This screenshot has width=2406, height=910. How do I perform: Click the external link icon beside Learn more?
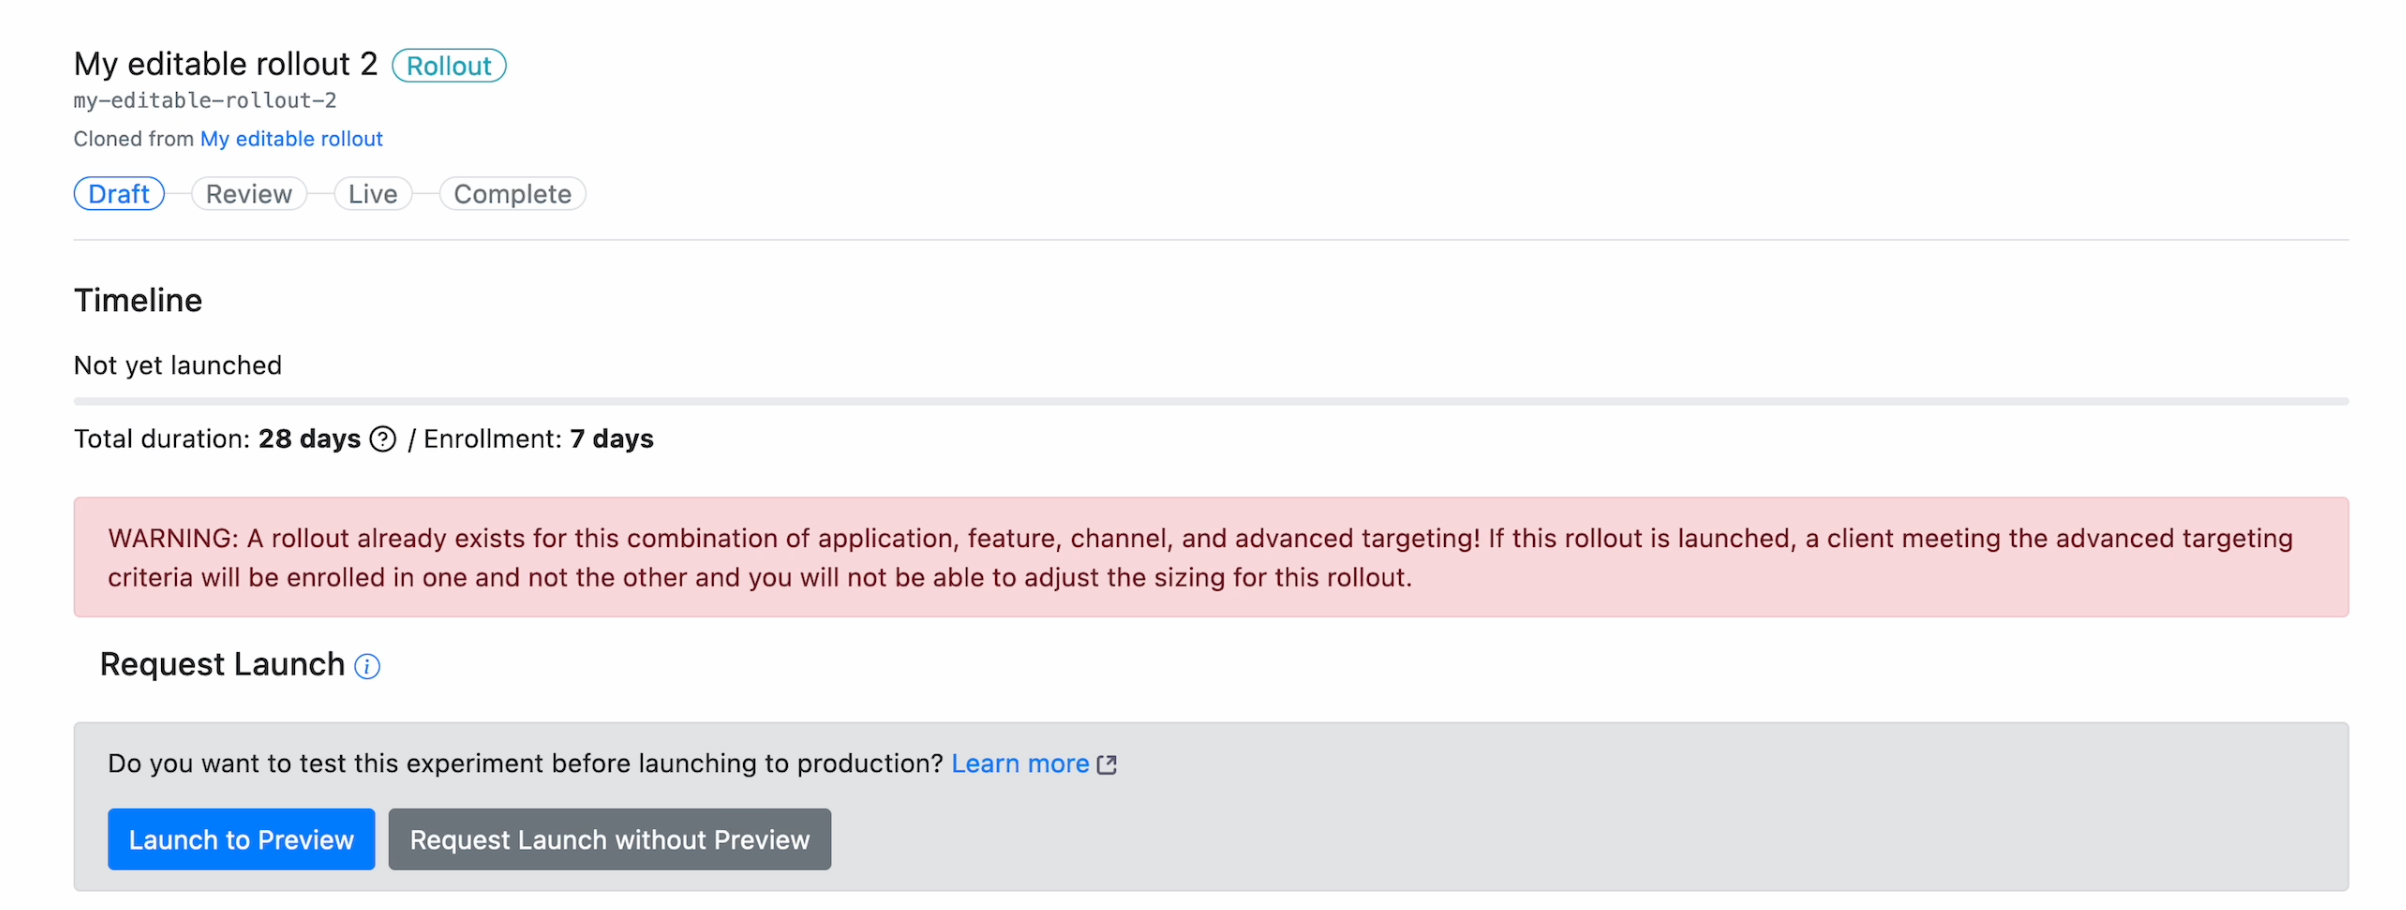pos(1107,765)
